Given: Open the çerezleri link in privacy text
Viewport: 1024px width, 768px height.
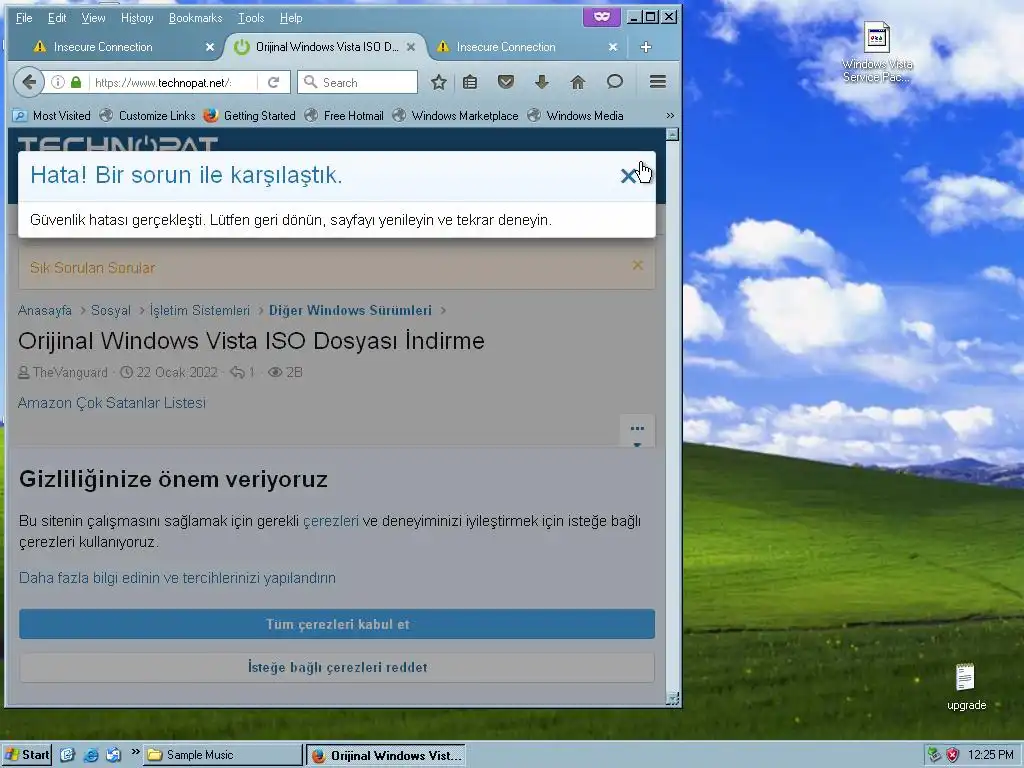Looking at the screenshot, I should [330, 521].
